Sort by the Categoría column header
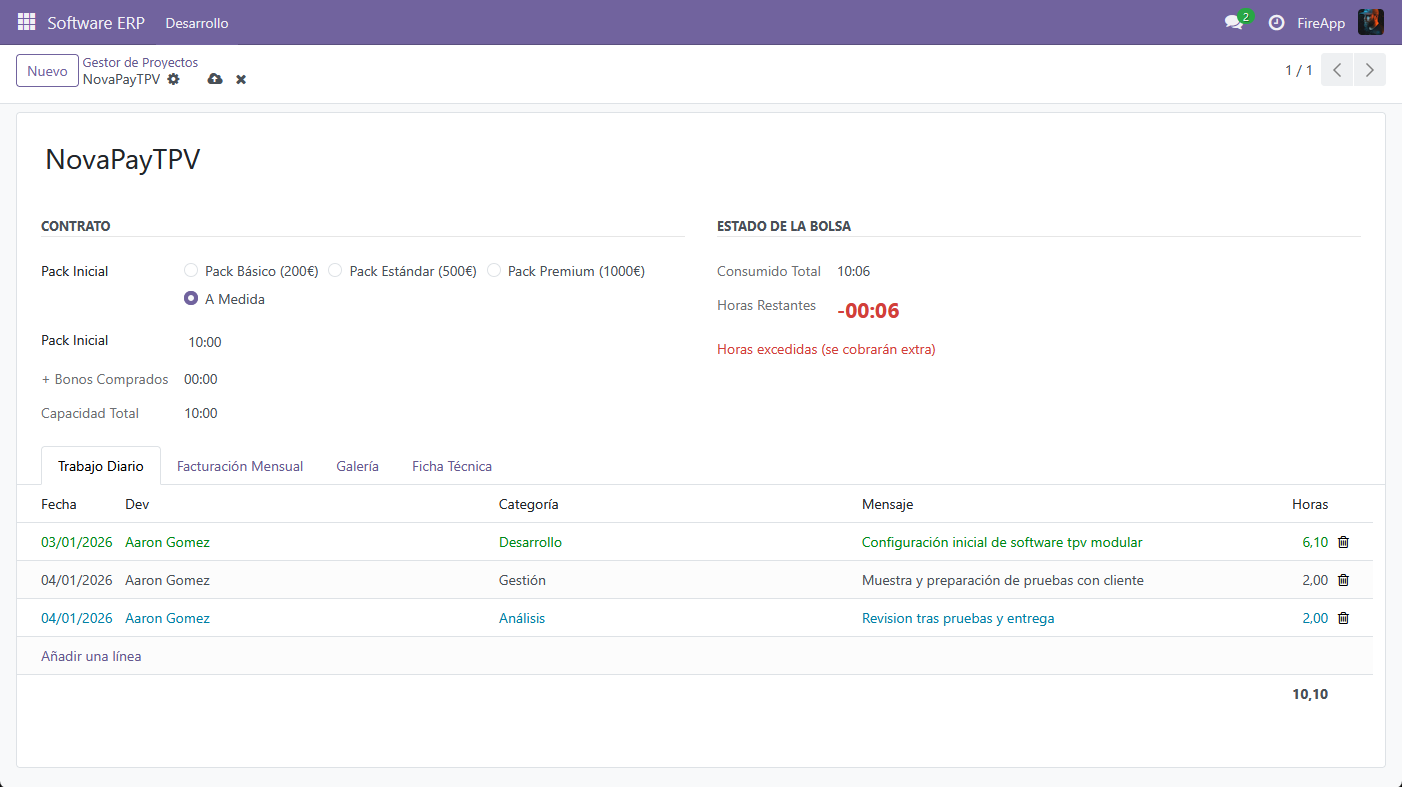 [x=528, y=504]
